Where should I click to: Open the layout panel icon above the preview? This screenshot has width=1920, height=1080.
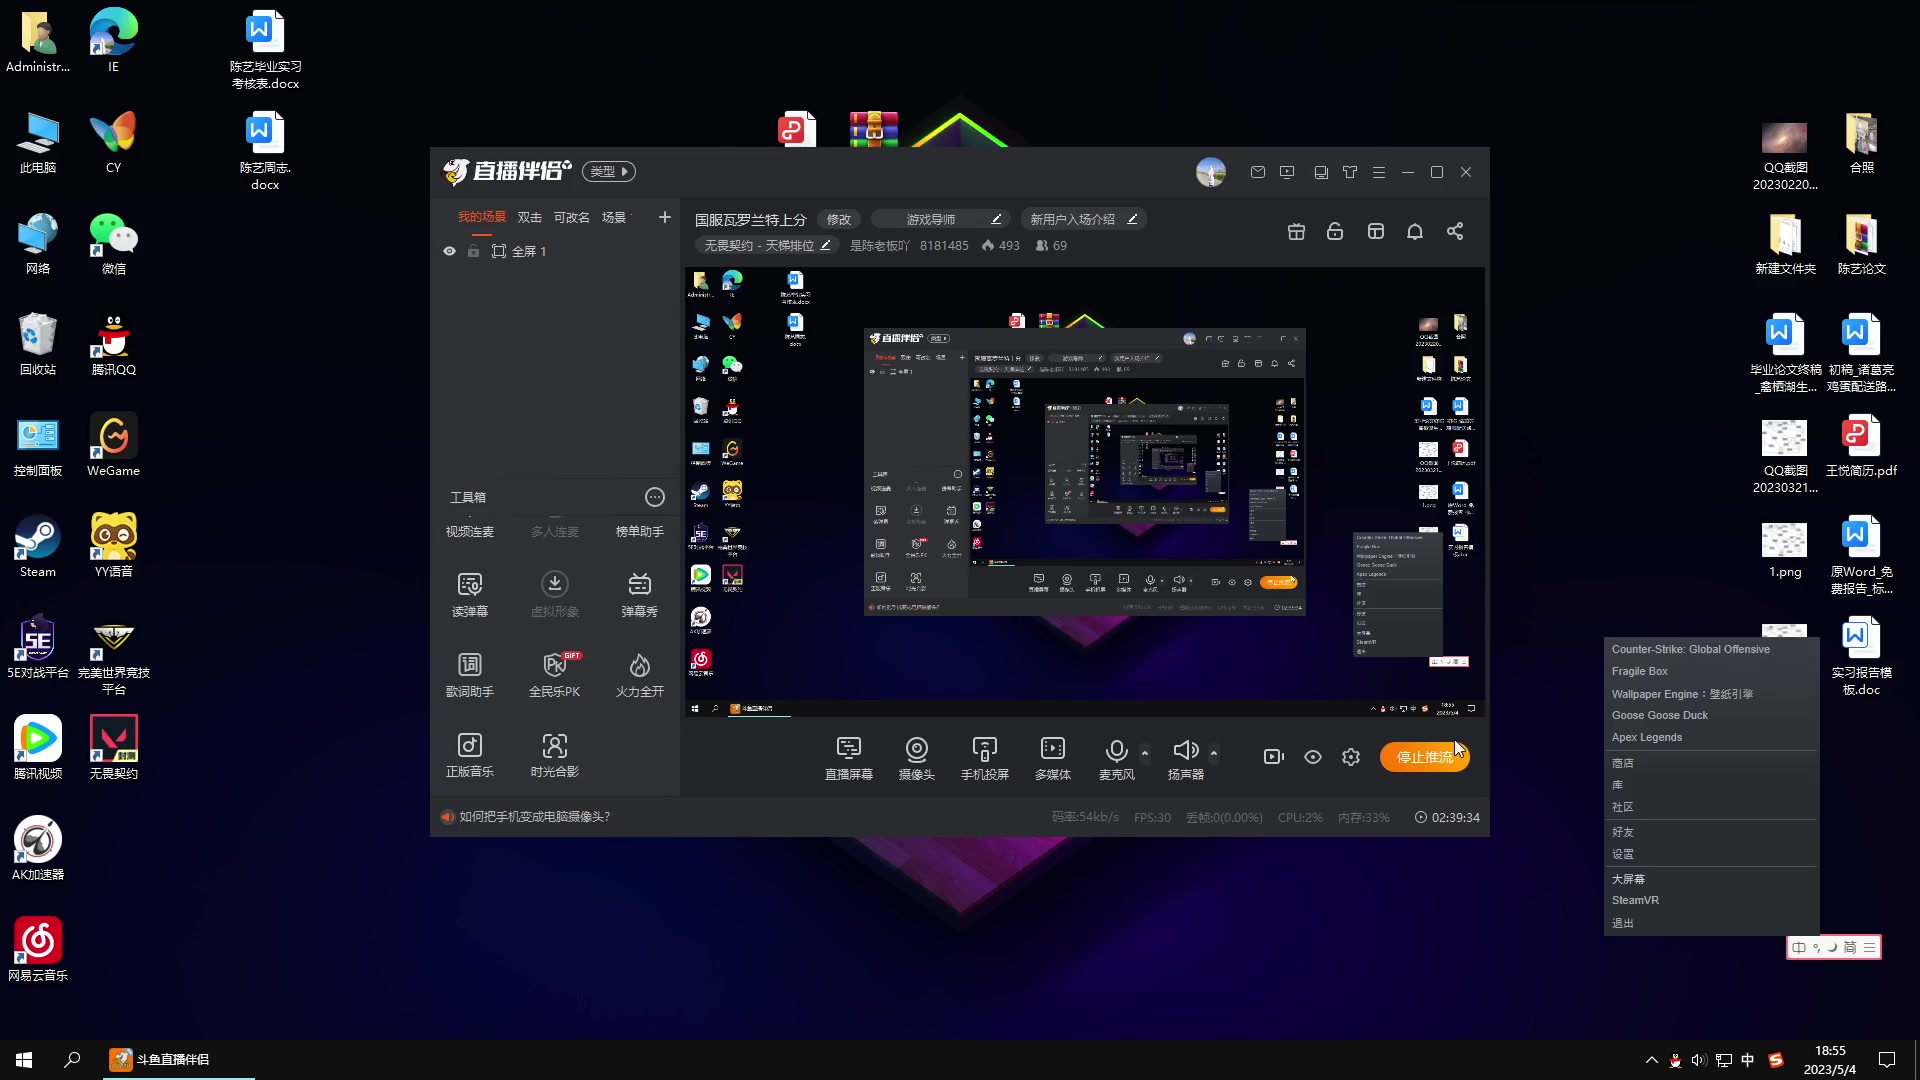pyautogui.click(x=1376, y=231)
